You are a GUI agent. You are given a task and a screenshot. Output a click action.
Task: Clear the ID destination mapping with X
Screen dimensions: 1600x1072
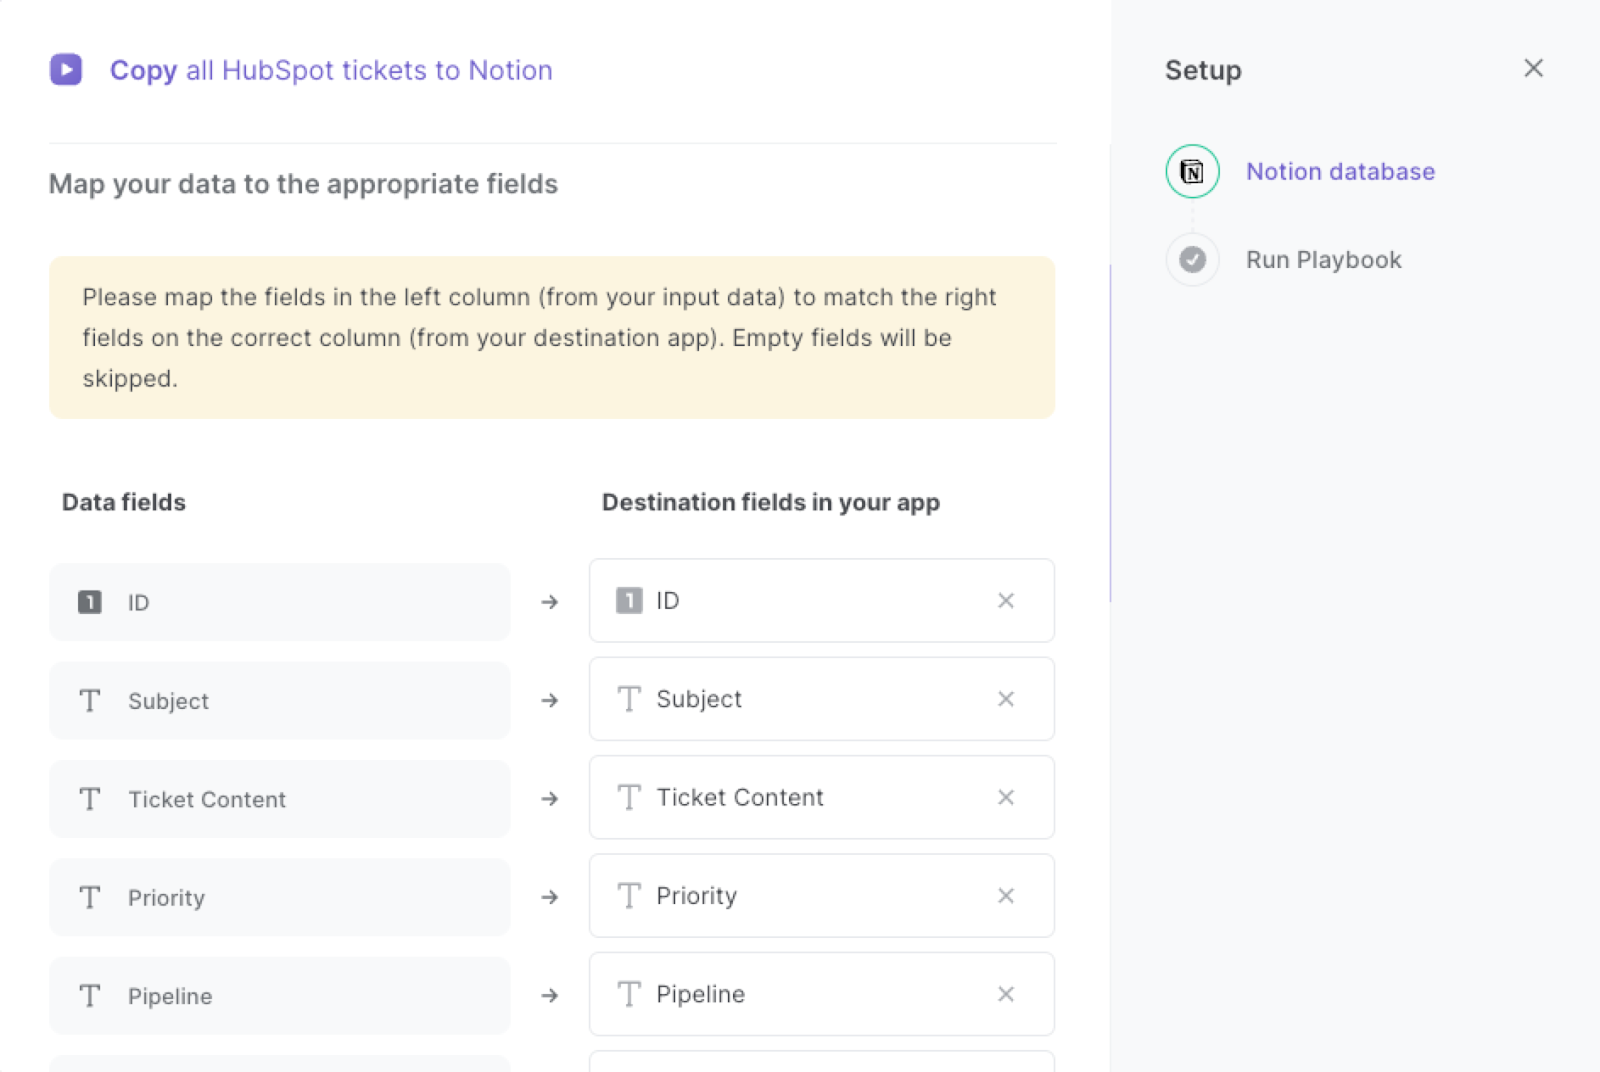[x=1006, y=601]
